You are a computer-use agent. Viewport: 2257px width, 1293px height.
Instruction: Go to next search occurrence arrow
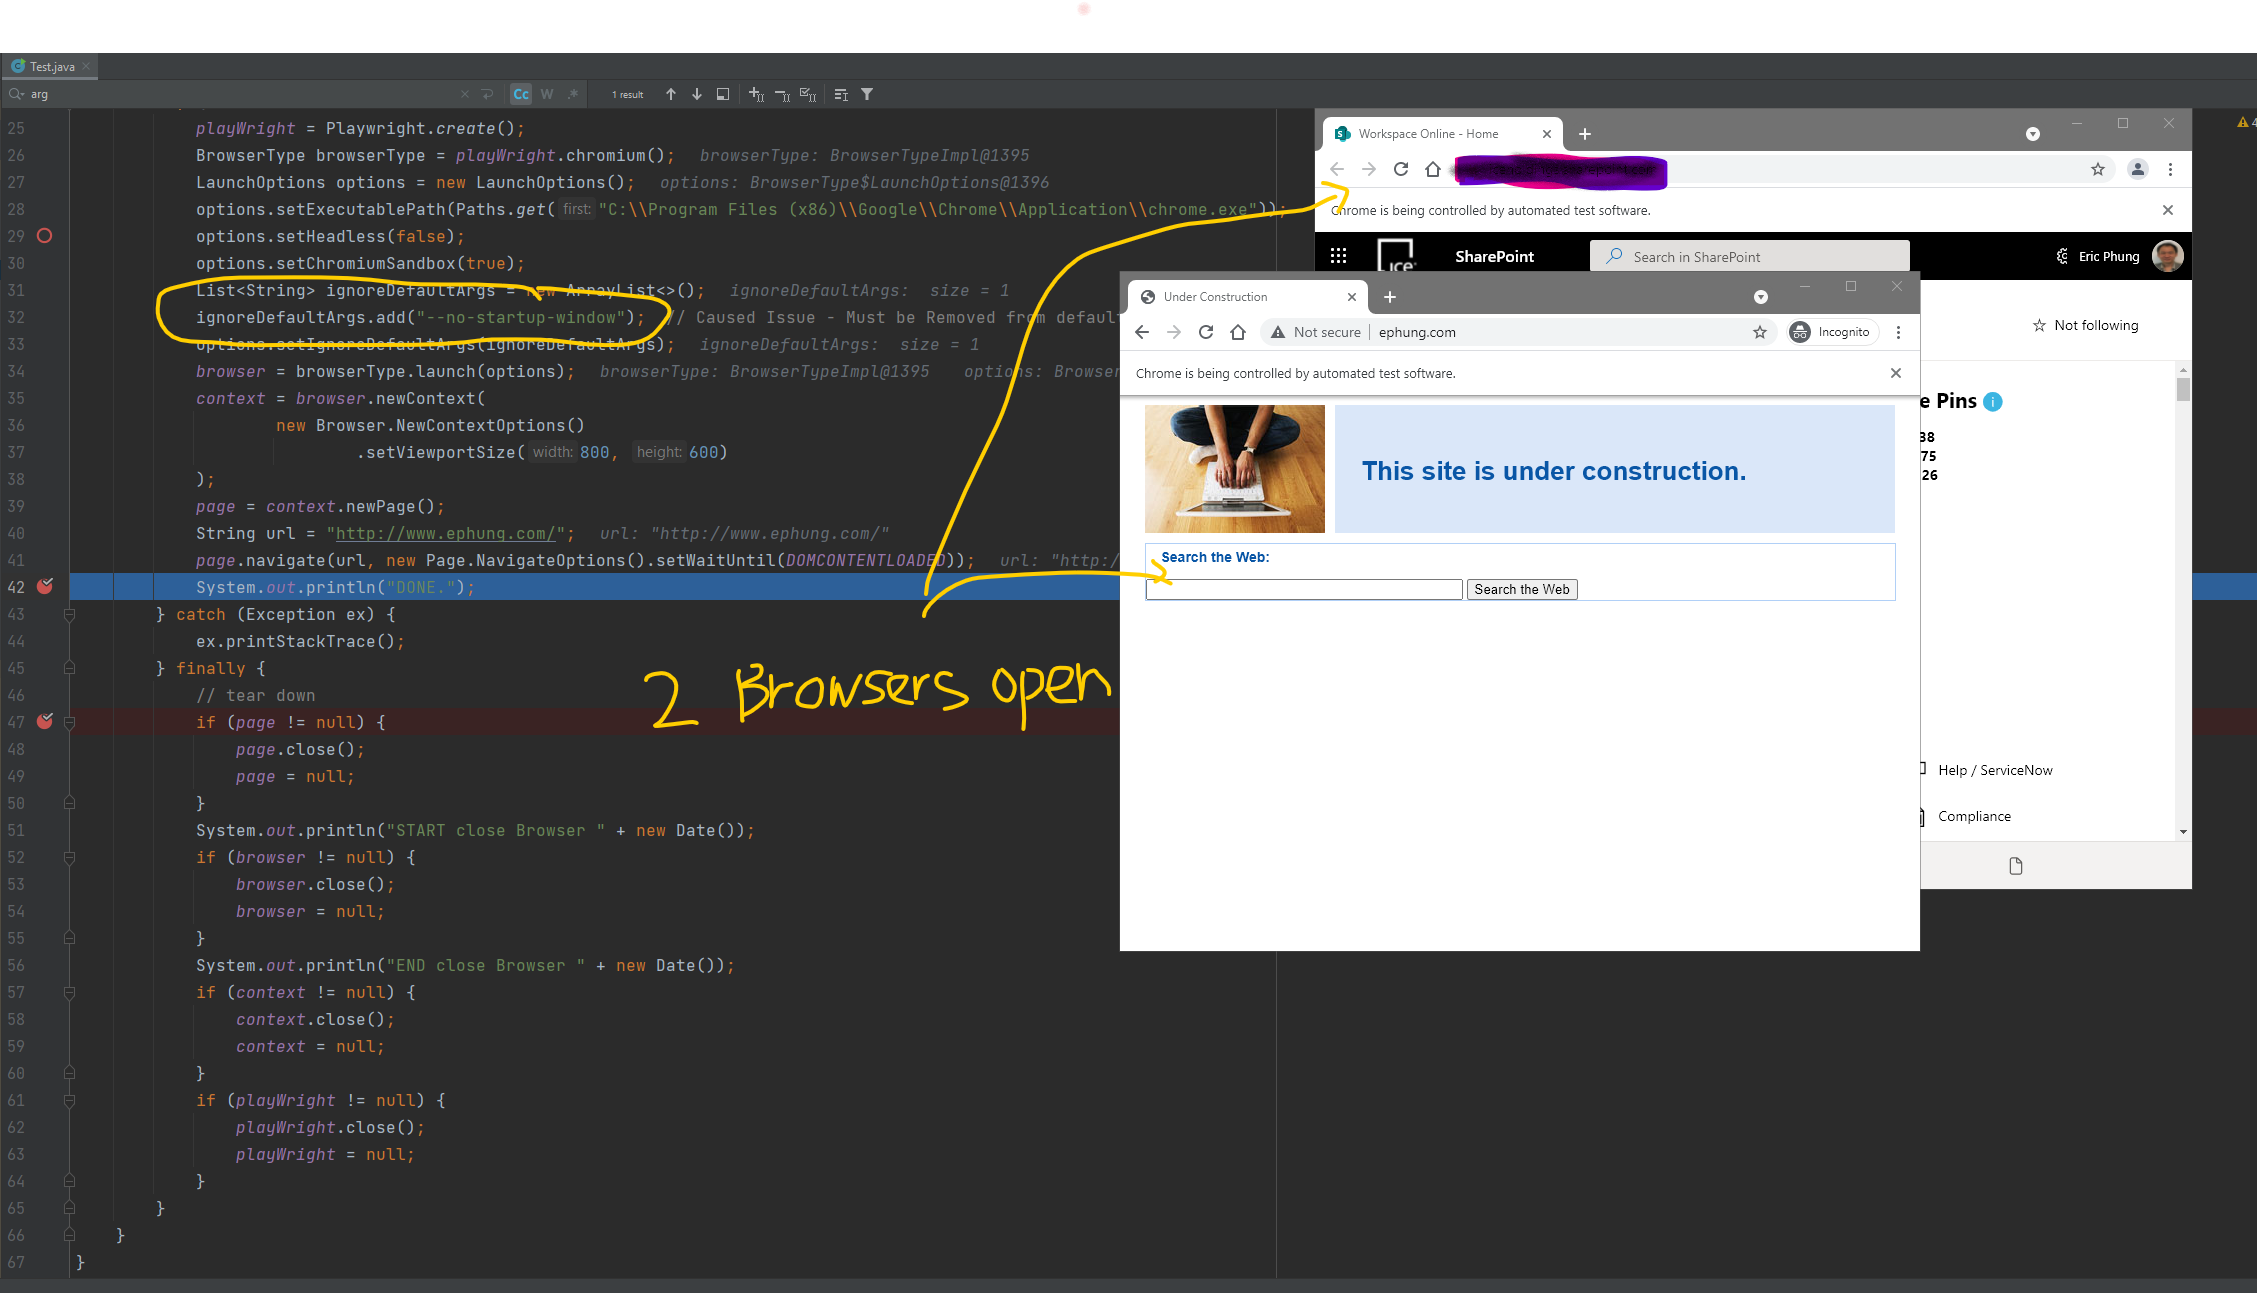(x=697, y=94)
